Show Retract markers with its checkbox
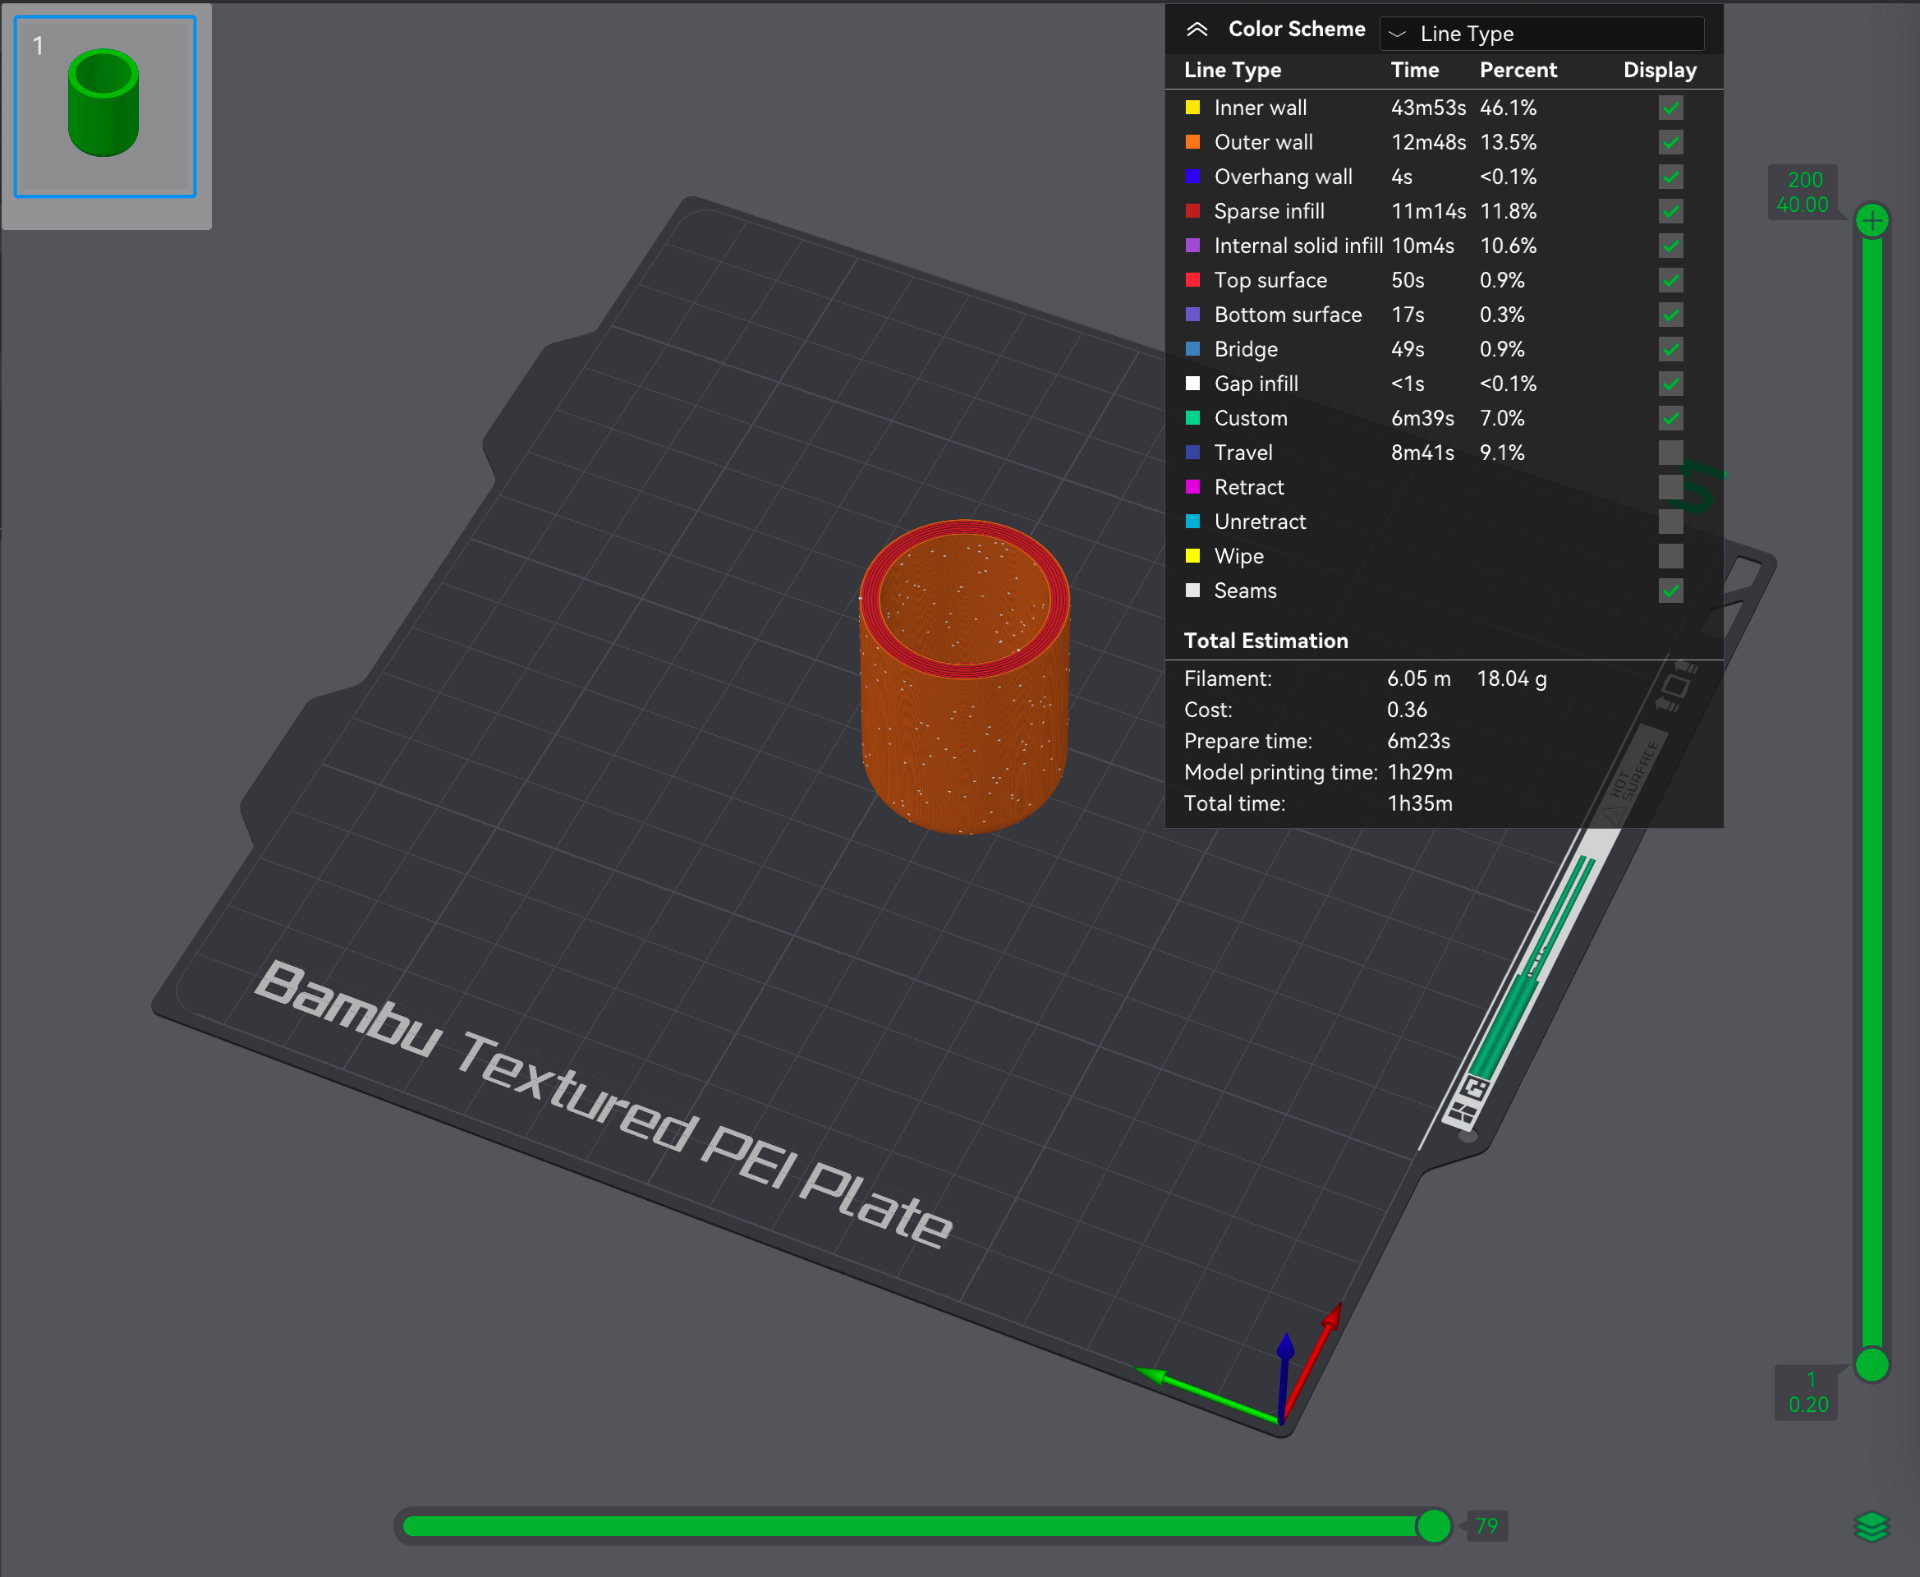 pyautogui.click(x=1671, y=487)
